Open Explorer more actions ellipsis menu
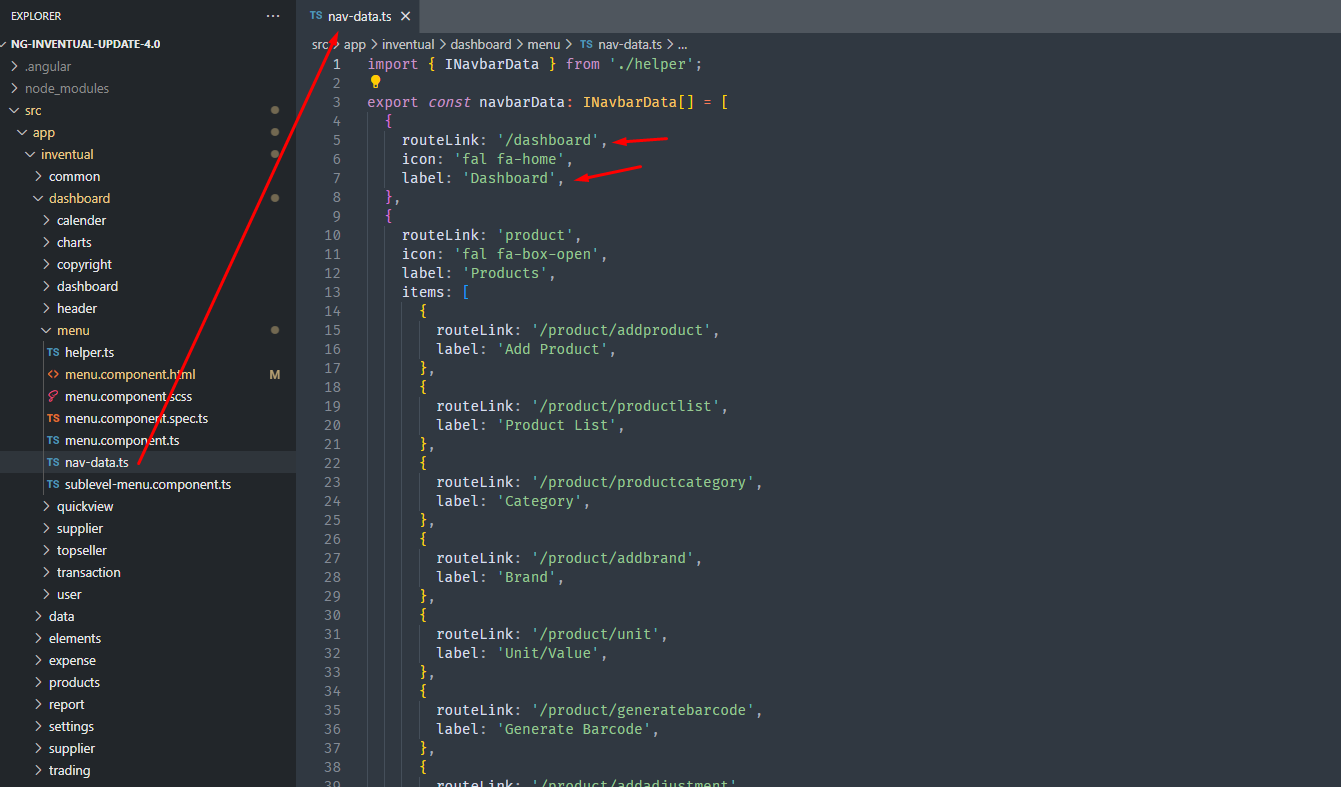Viewport: 1341px width, 787px height. pyautogui.click(x=273, y=16)
